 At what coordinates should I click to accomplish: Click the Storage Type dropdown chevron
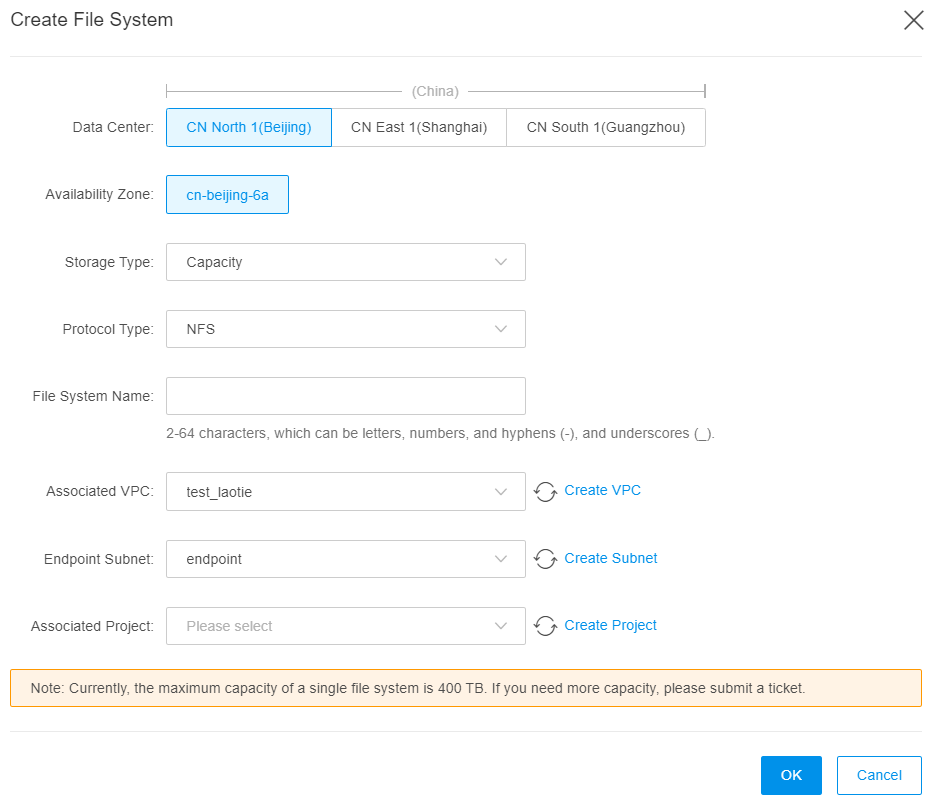500,262
